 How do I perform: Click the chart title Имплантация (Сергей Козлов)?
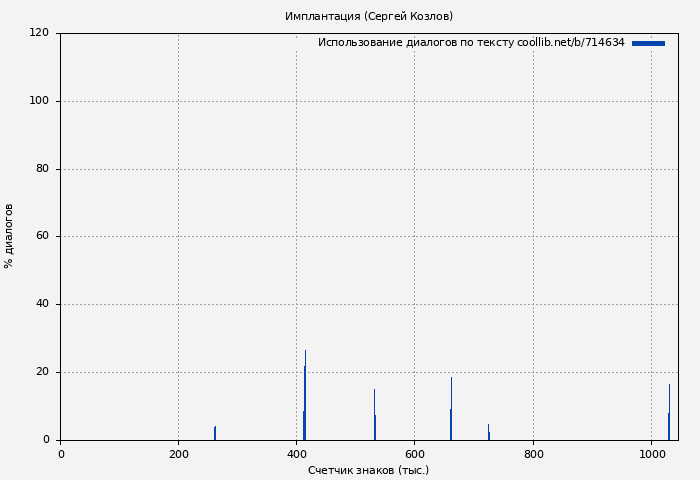coord(369,16)
